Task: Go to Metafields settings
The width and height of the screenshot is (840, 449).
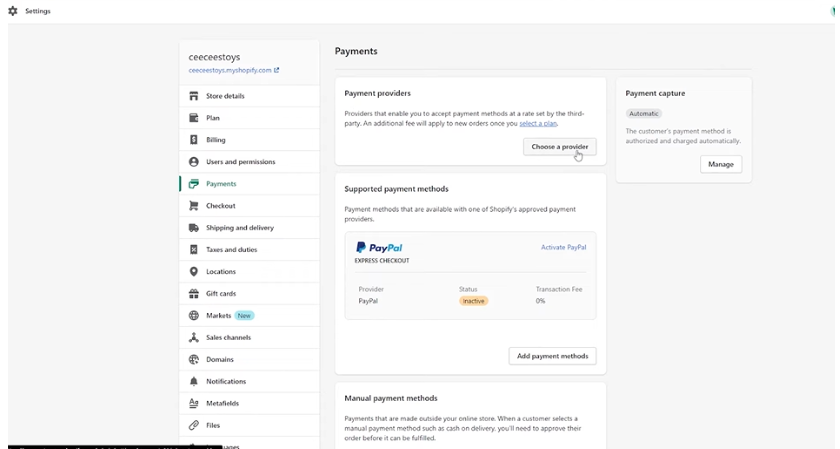Action: pyautogui.click(x=249, y=403)
